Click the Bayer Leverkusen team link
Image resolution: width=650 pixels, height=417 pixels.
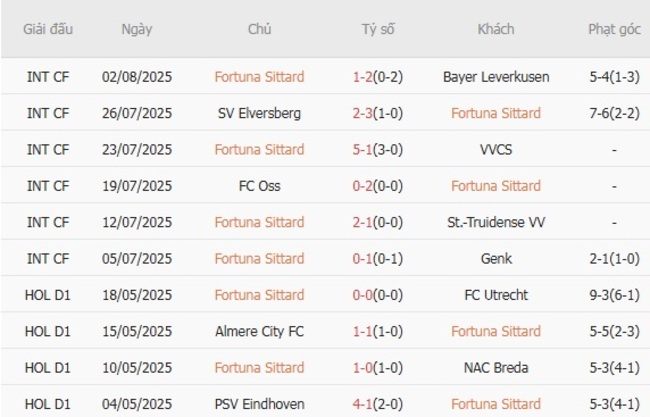coord(495,77)
